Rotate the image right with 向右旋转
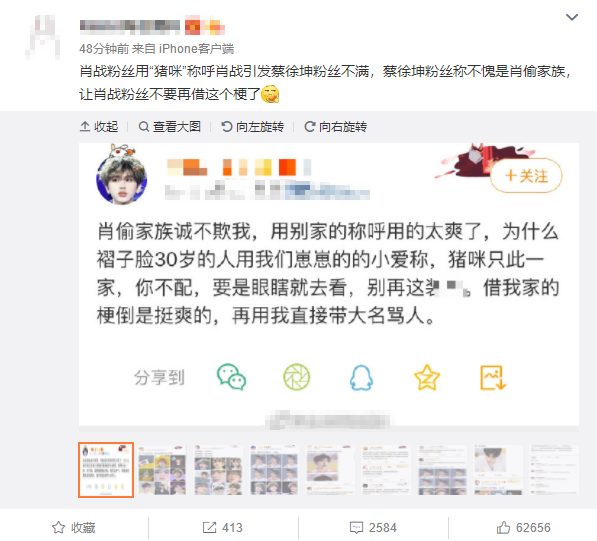The width and height of the screenshot is (597, 541). 335,126
